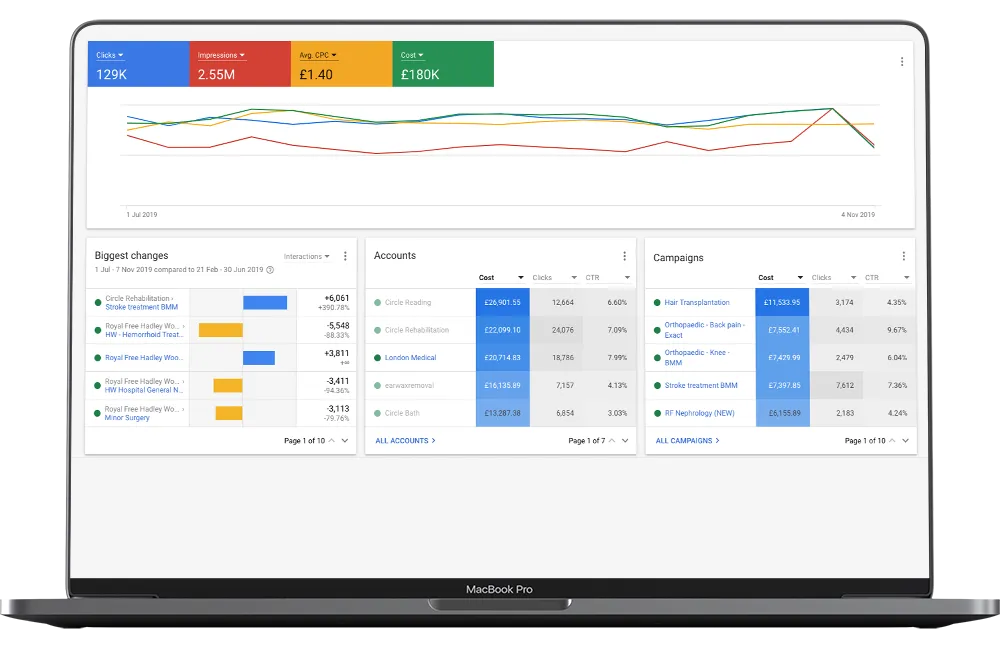This screenshot has width=1000, height=648.
Task: Click status dot for Minor Surgery row
Action: 97,413
